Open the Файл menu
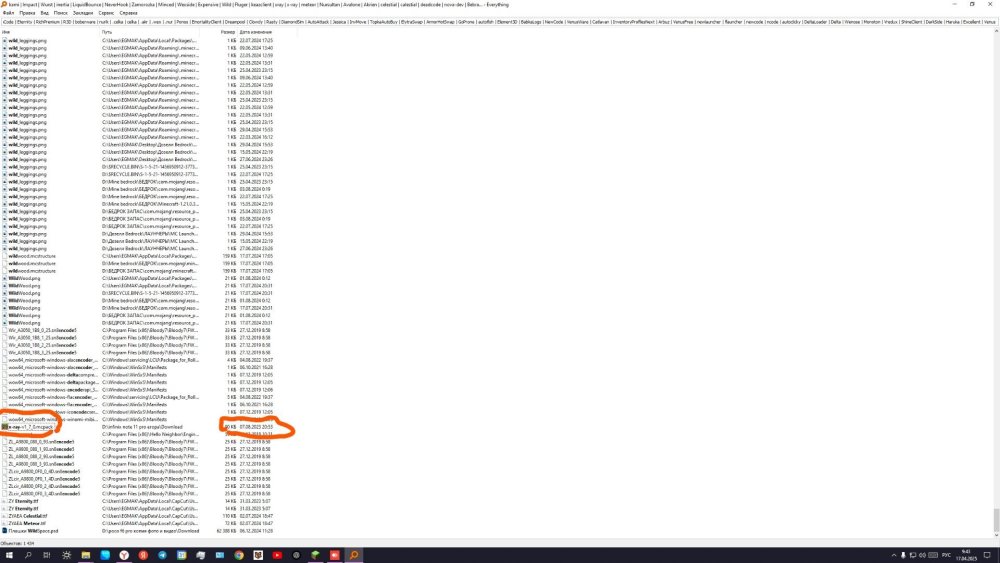Viewport: 1000px width, 563px height. click(x=8, y=13)
